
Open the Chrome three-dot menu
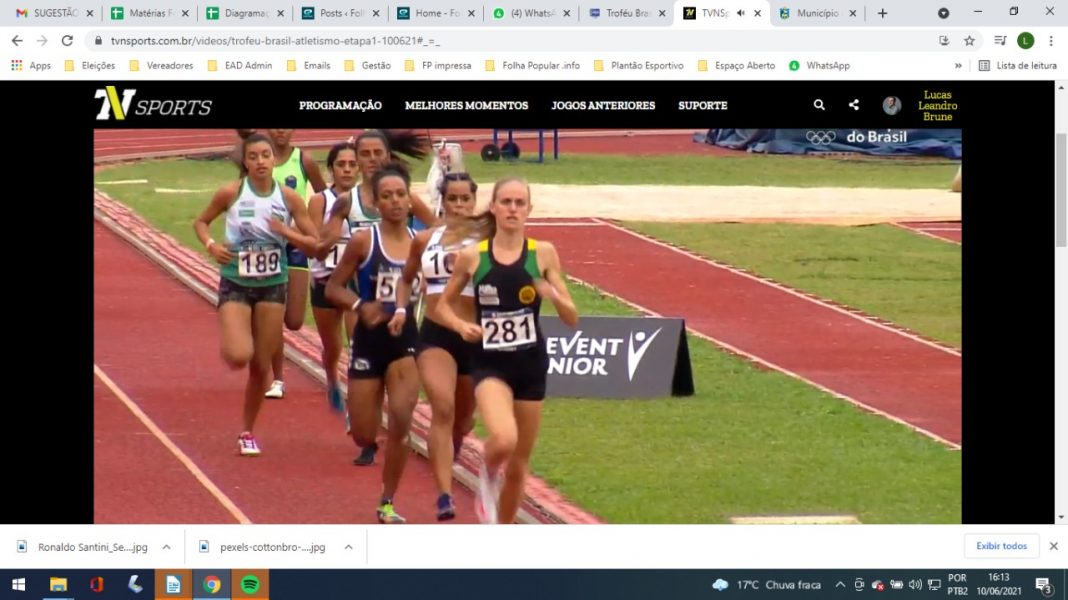1050,41
